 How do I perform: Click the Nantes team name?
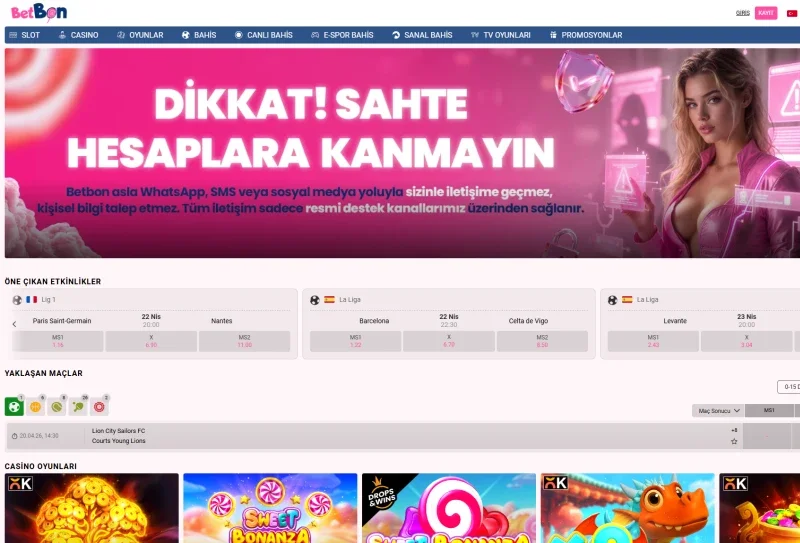coord(221,321)
